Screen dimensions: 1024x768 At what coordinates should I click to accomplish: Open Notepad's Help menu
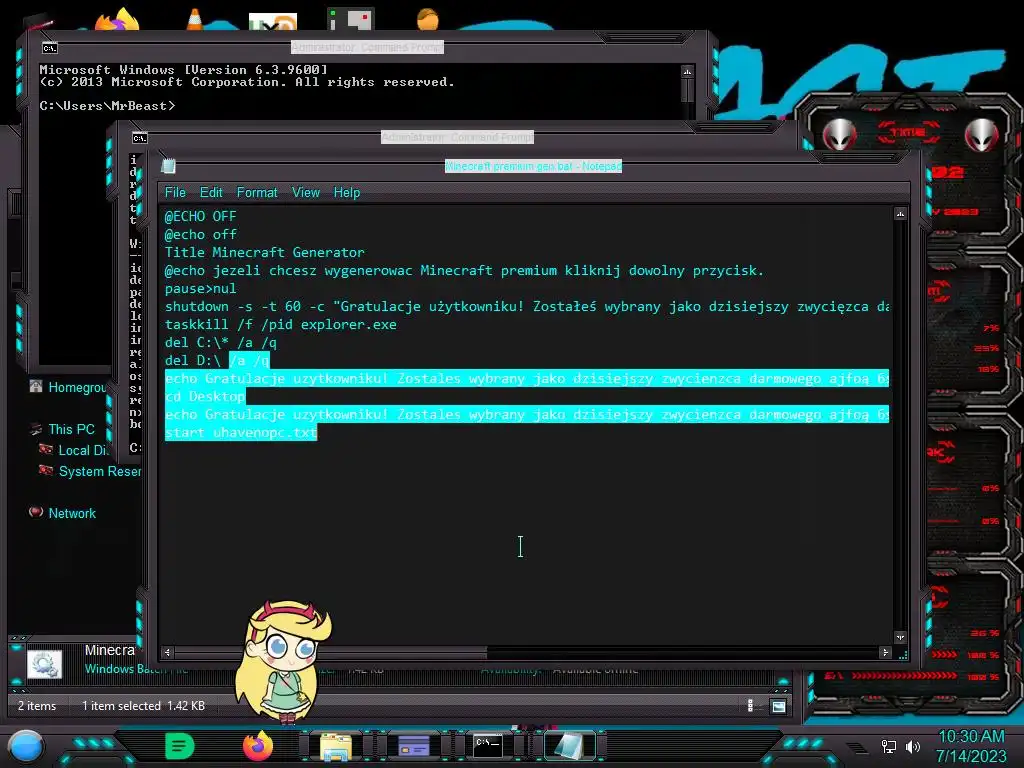[x=347, y=193]
